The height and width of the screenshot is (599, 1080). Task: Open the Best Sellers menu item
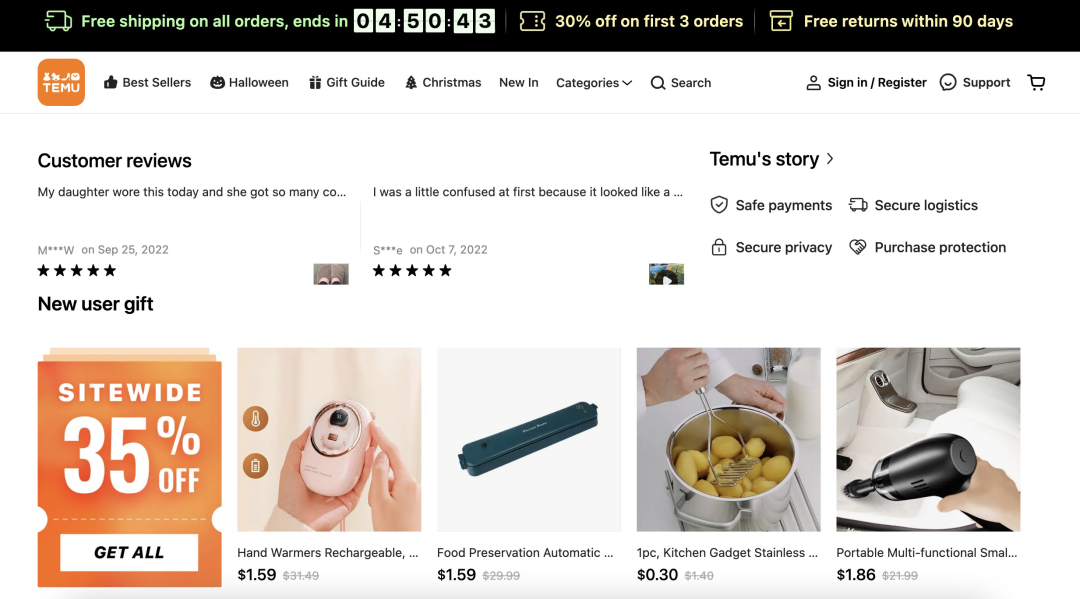pyautogui.click(x=147, y=82)
